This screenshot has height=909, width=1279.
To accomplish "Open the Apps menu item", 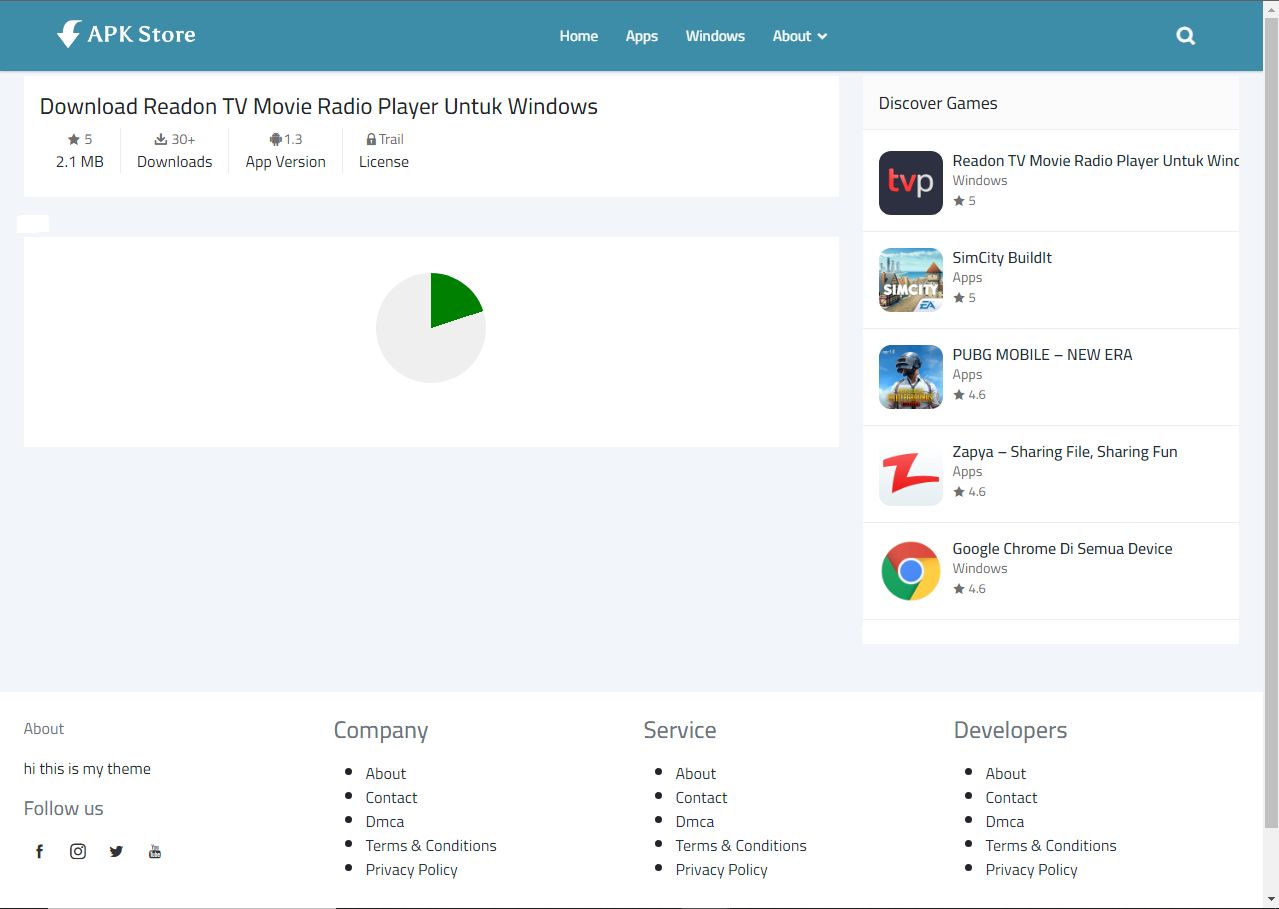I will coord(641,36).
